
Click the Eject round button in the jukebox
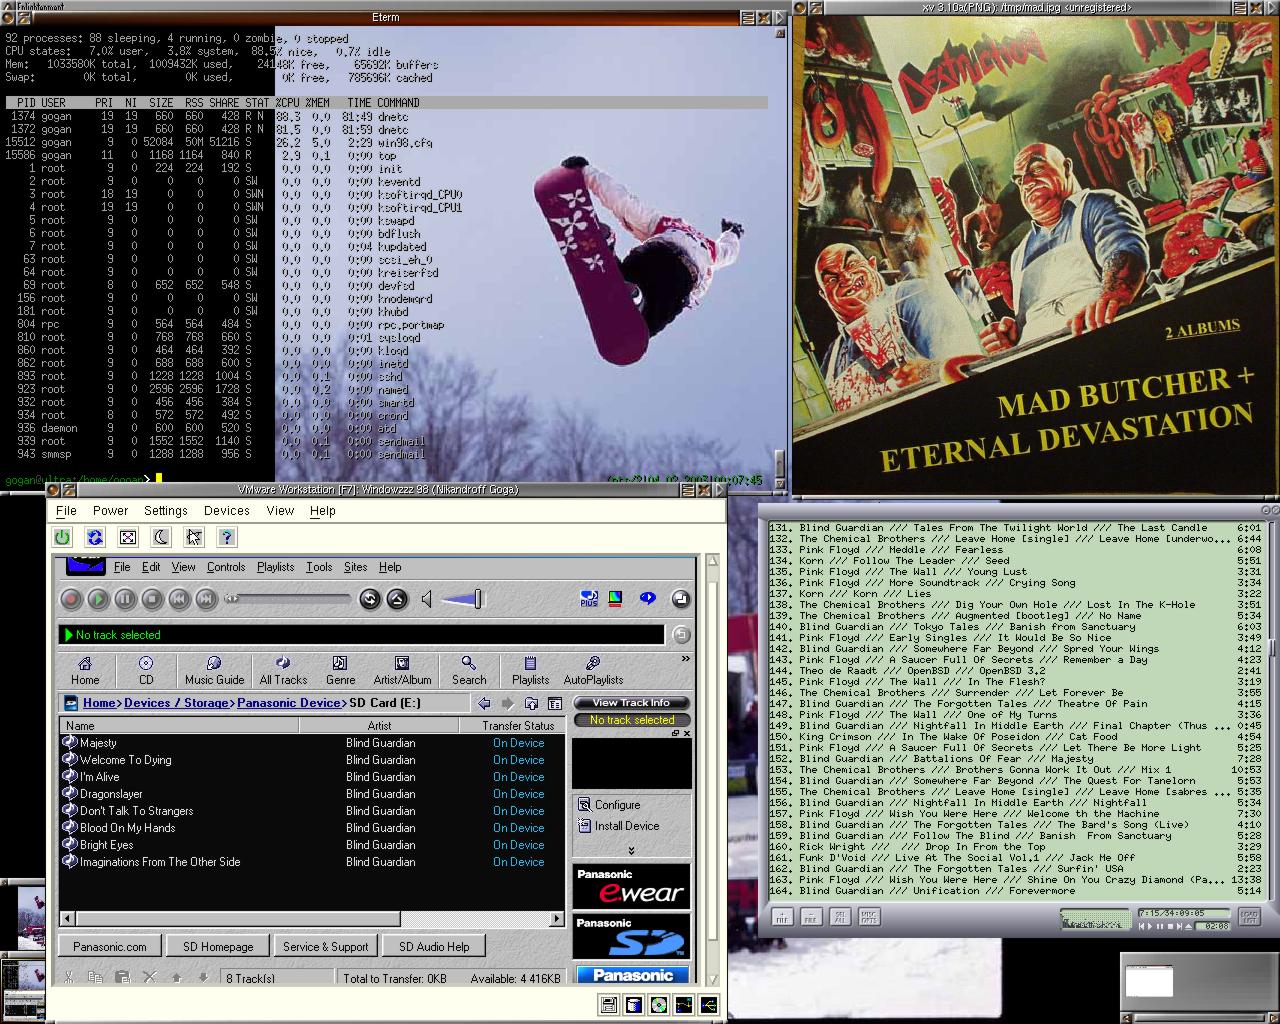(397, 599)
